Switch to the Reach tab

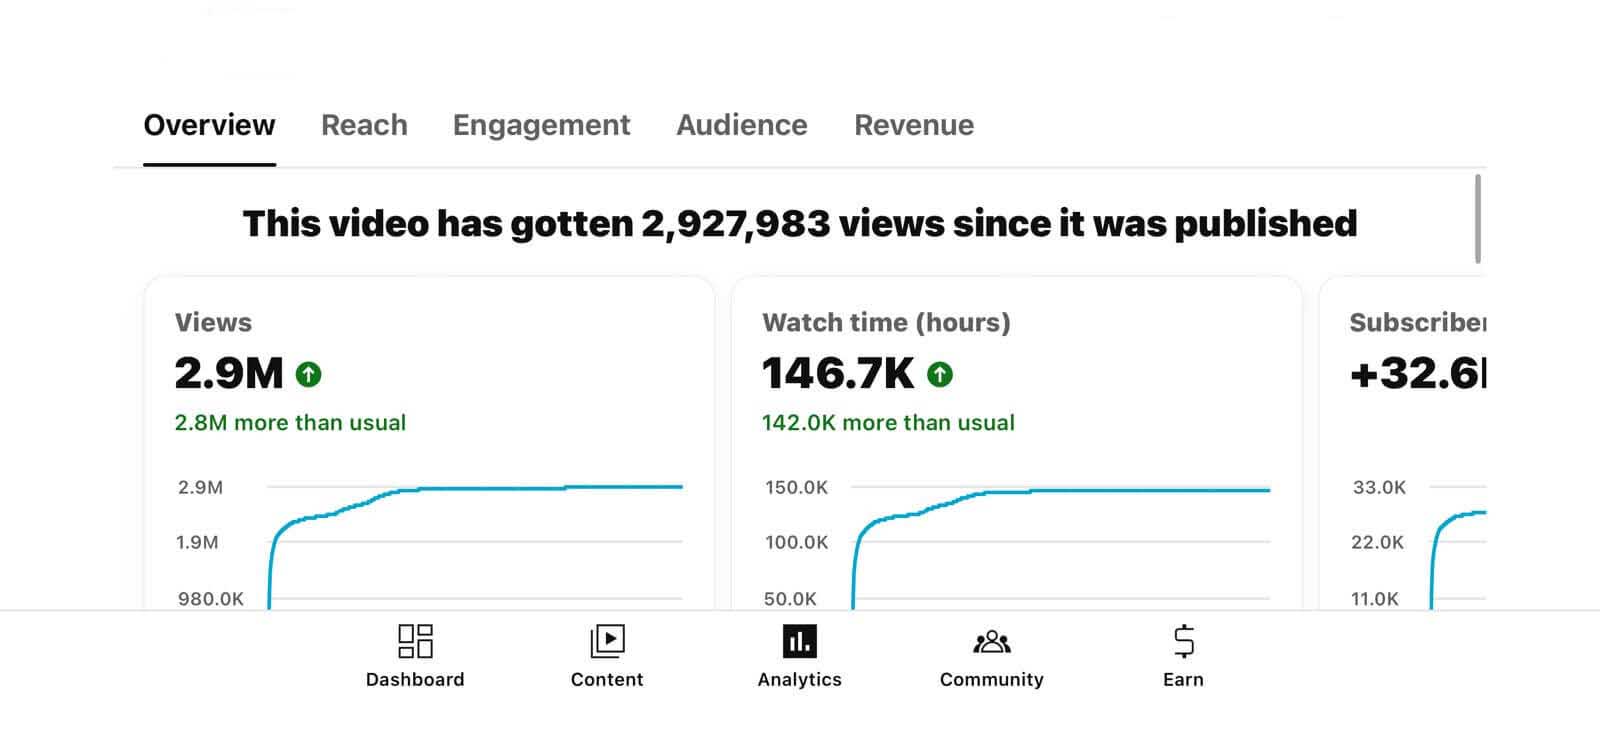[364, 125]
